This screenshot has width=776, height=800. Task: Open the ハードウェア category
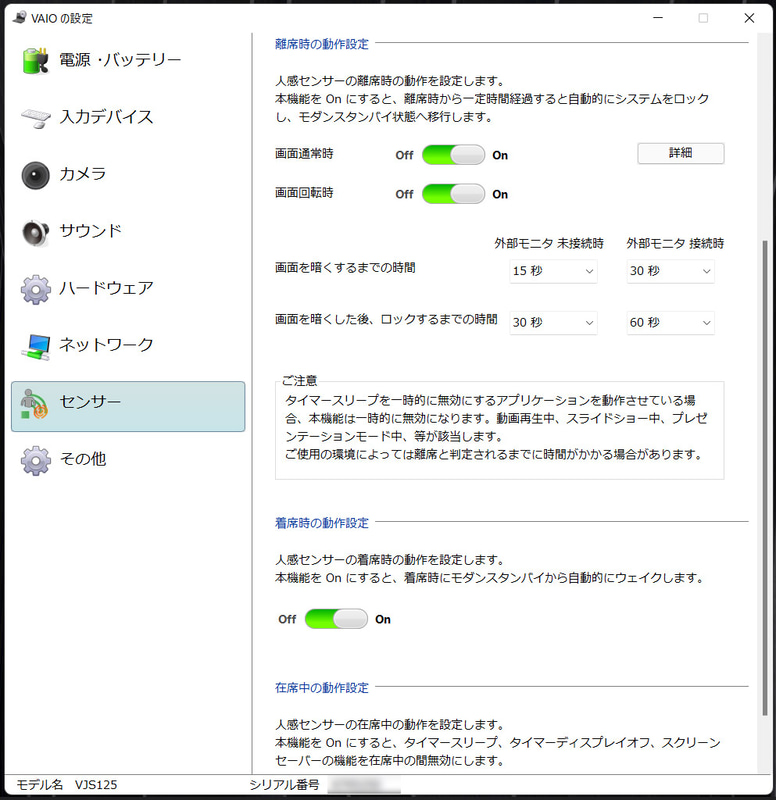(x=106, y=288)
